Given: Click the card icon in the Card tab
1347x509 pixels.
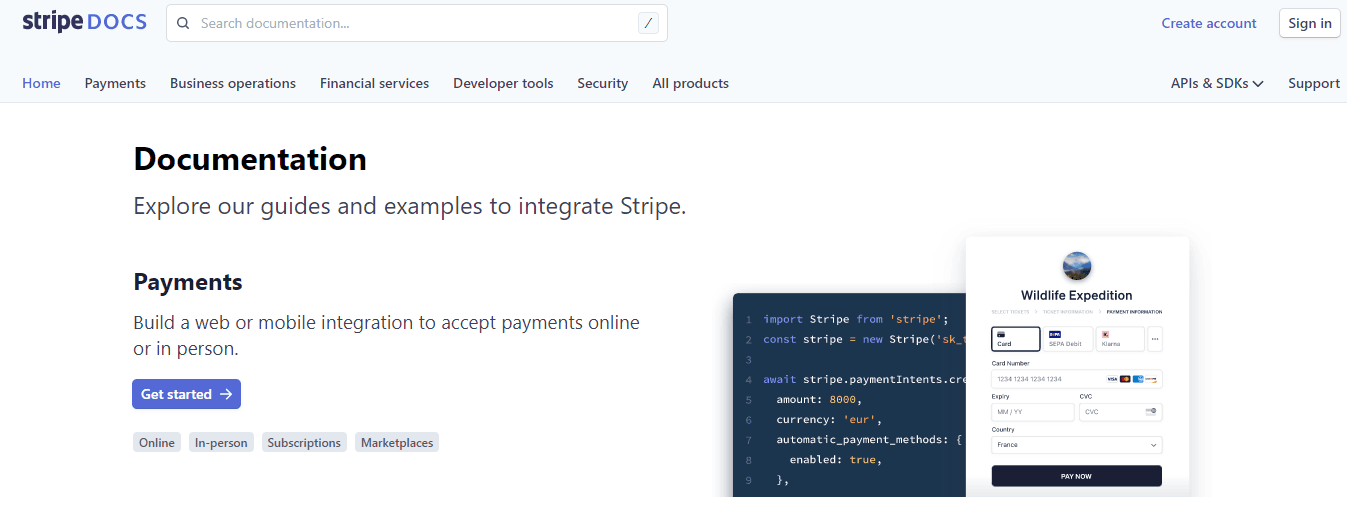Looking at the screenshot, I should 1001,334.
